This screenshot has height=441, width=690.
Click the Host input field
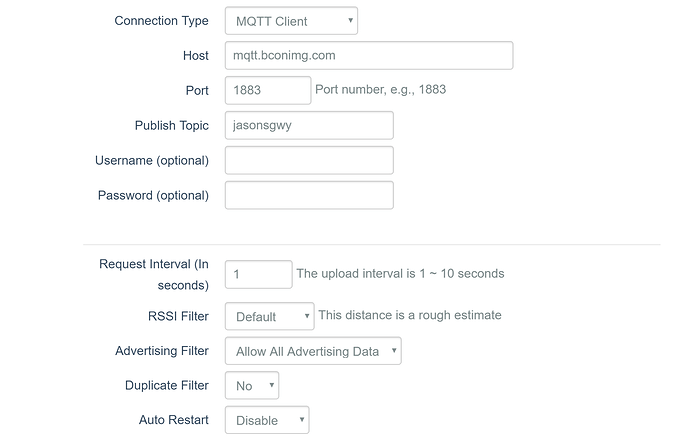[x=369, y=55]
